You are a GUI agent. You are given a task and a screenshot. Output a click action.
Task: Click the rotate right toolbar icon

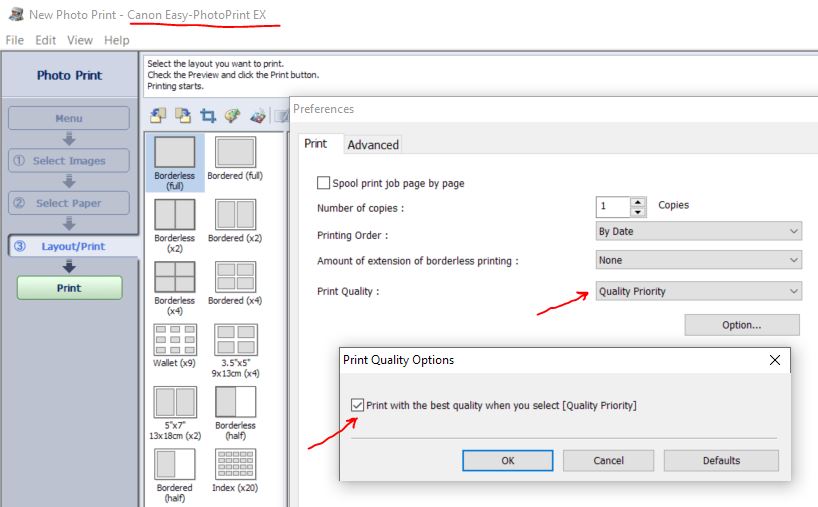tap(183, 116)
